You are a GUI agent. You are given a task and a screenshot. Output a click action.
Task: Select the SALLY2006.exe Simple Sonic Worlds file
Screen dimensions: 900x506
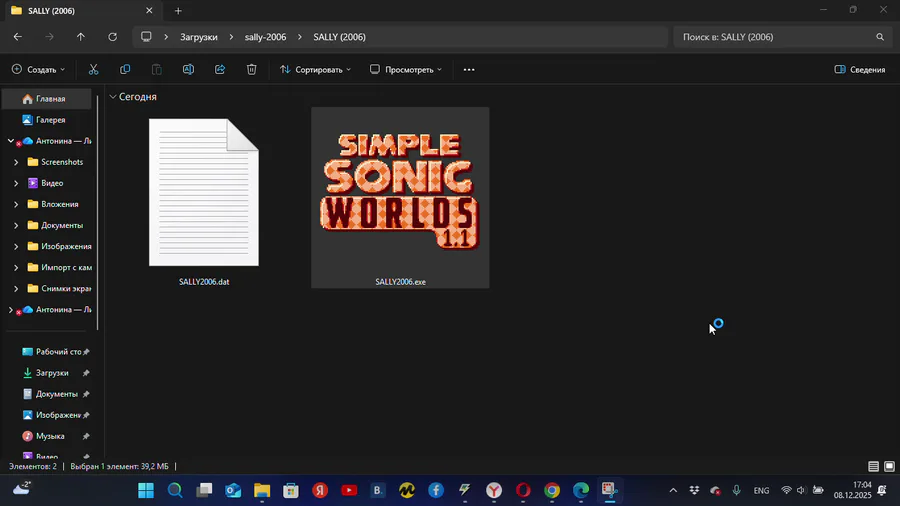[x=400, y=198]
